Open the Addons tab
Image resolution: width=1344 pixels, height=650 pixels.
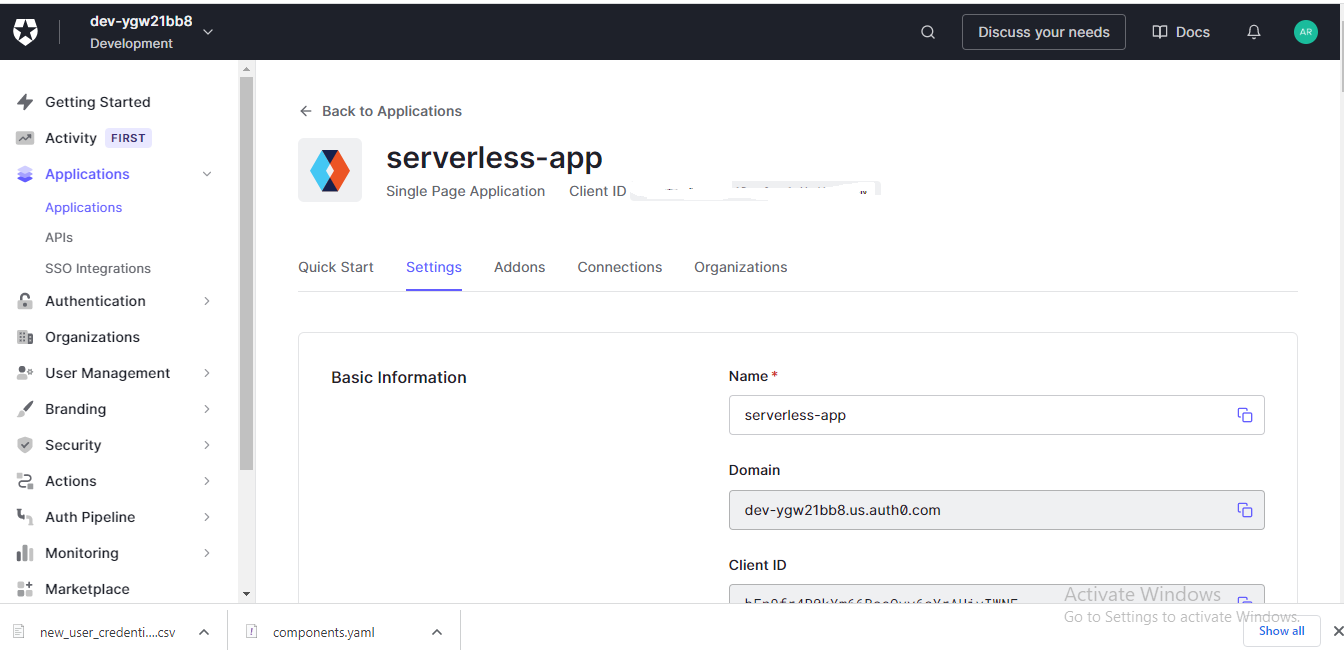tap(520, 267)
